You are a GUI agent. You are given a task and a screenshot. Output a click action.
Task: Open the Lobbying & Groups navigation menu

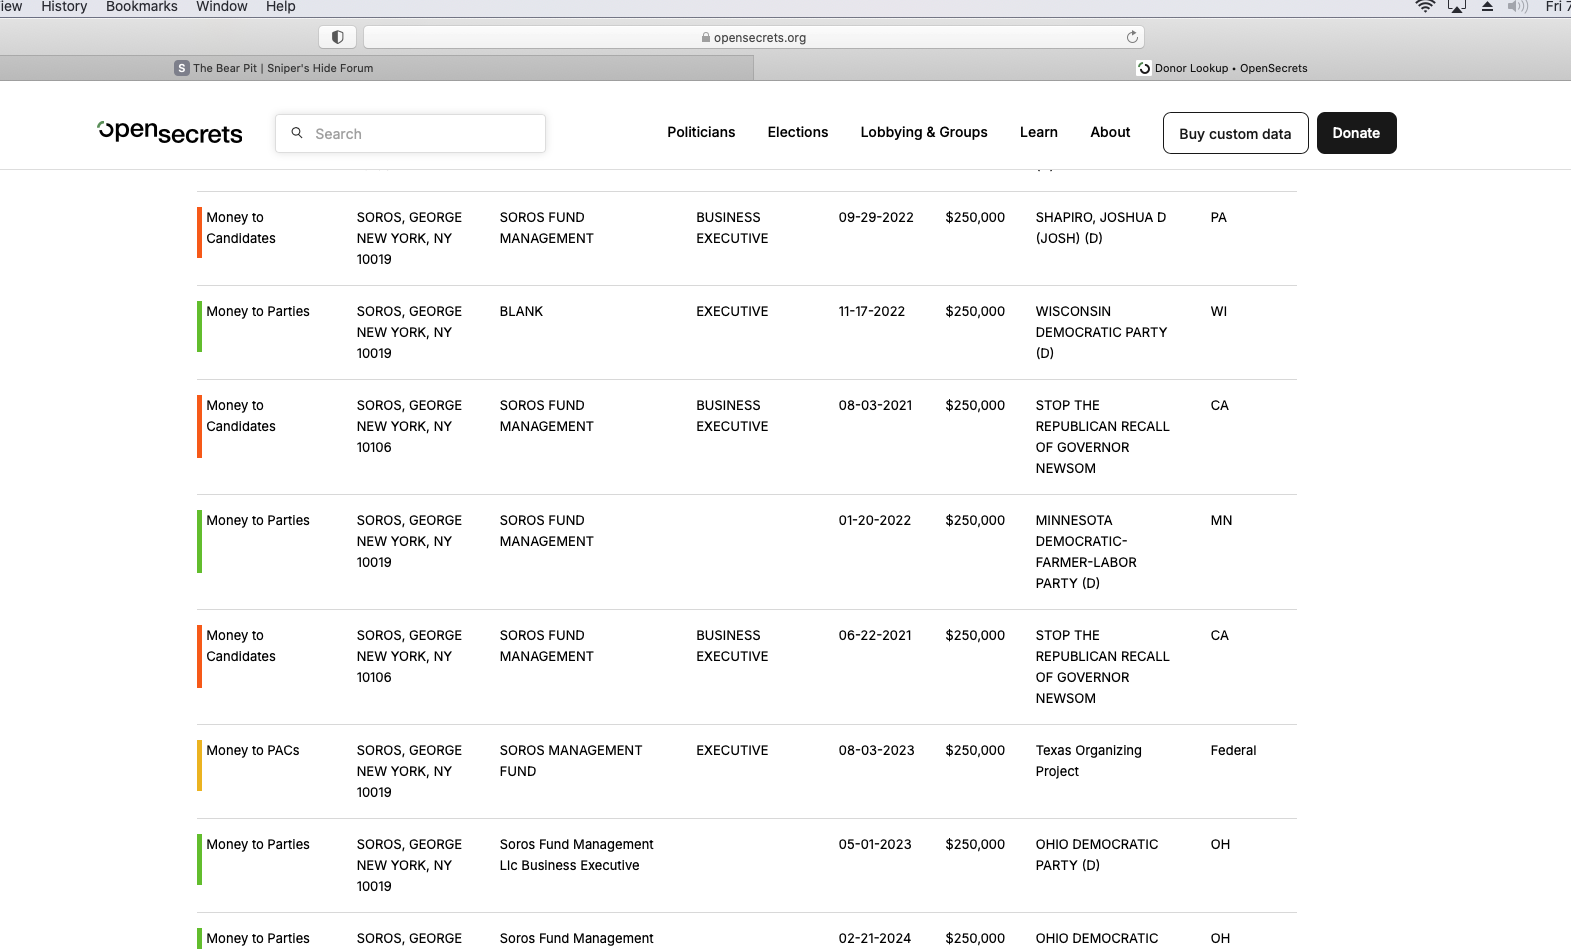[924, 132]
